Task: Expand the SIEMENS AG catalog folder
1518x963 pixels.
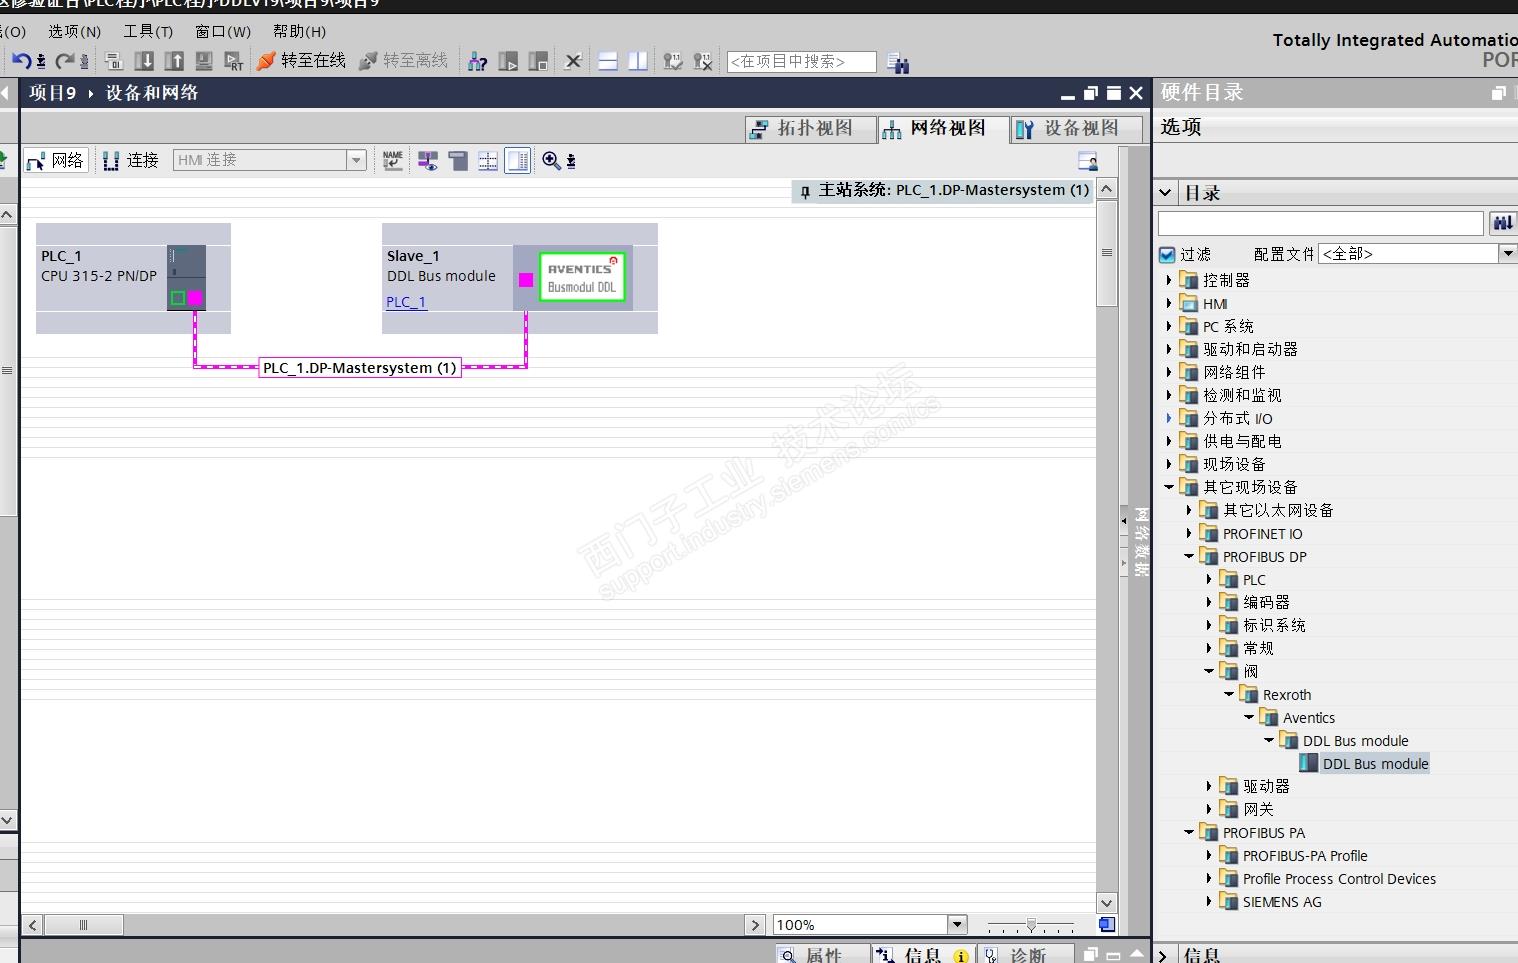Action: click(x=1208, y=902)
